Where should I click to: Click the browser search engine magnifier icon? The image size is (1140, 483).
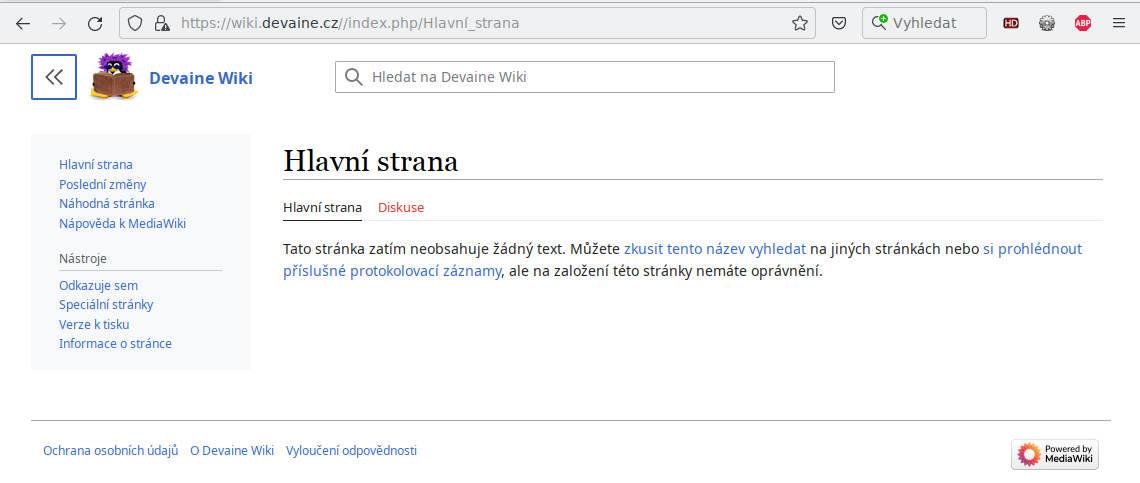point(879,23)
